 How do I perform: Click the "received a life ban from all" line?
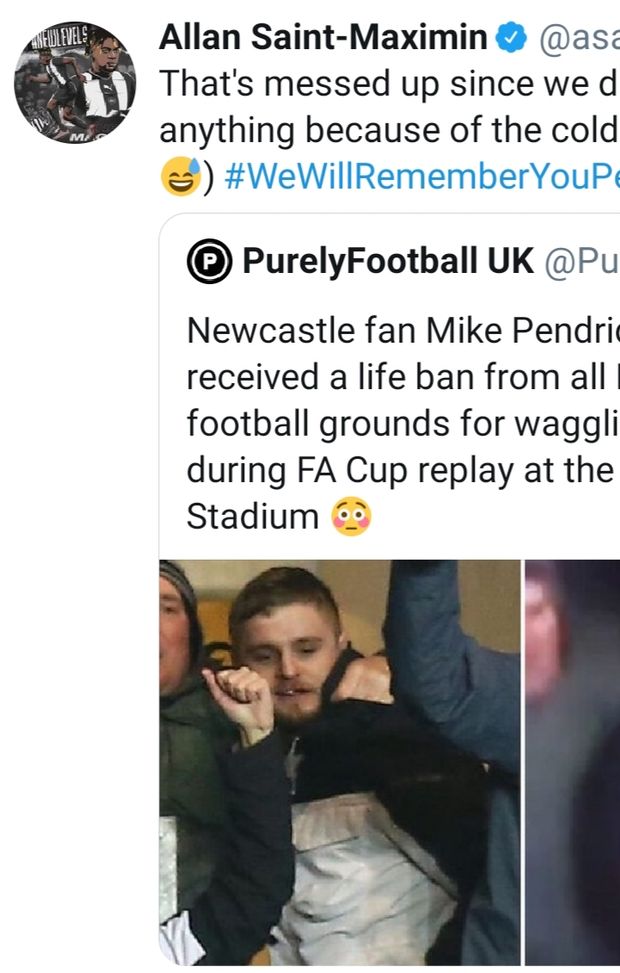pyautogui.click(x=400, y=376)
